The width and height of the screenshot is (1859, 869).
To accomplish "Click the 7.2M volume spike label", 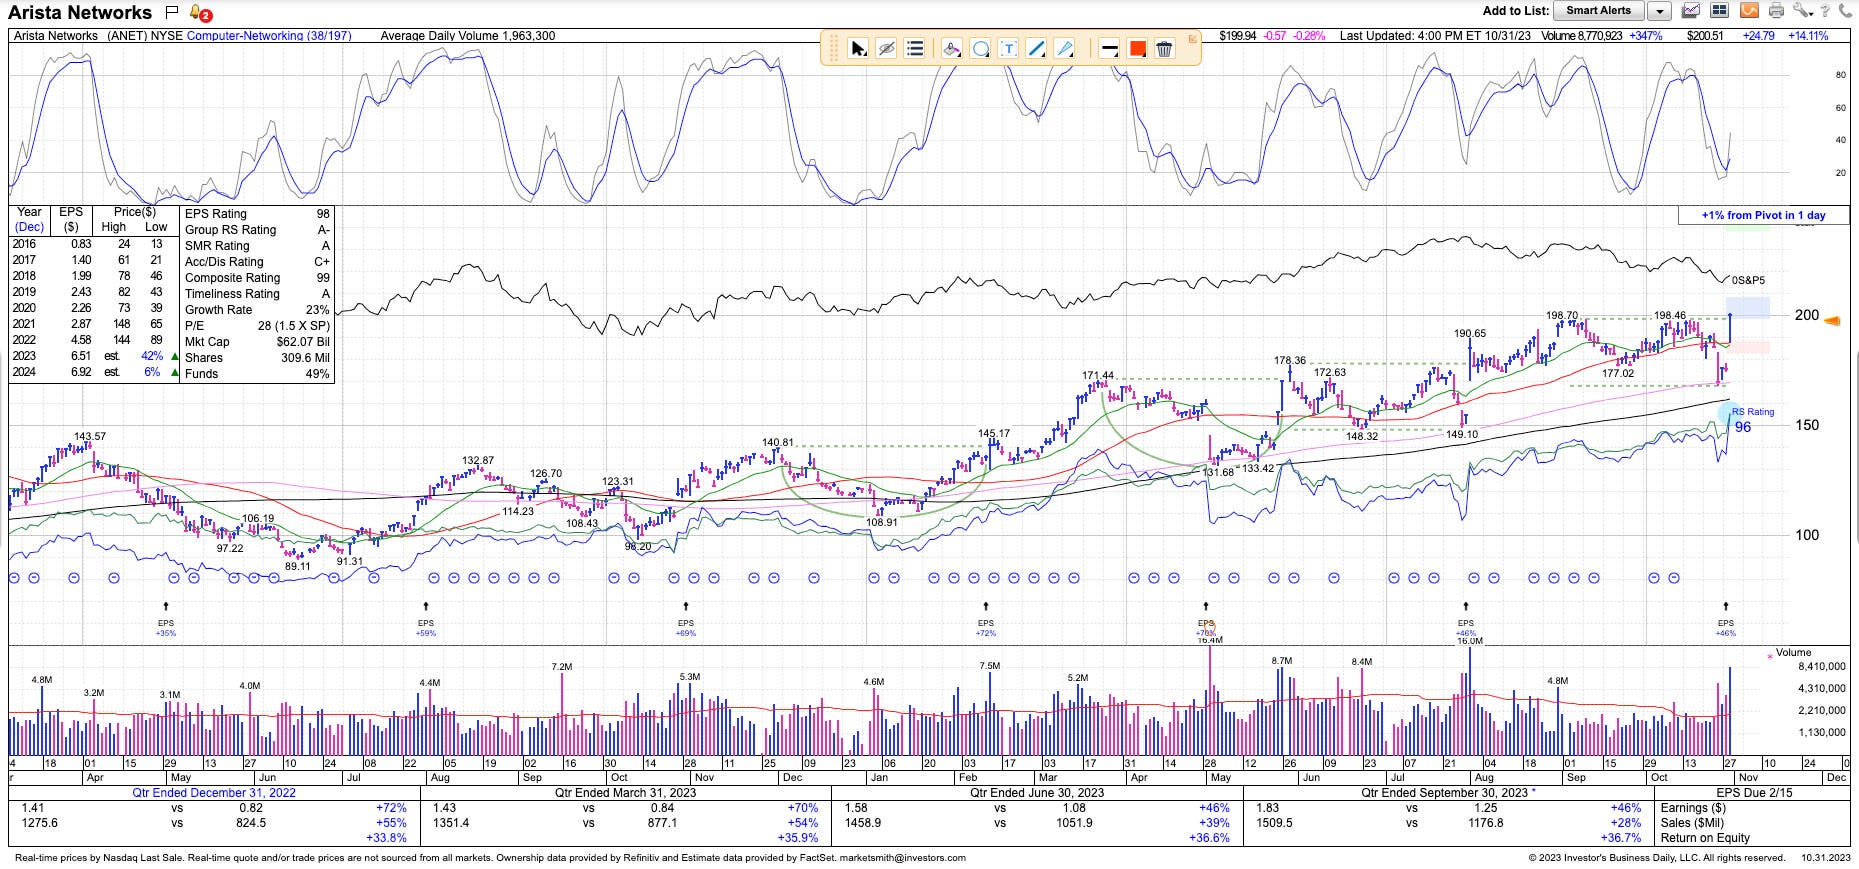I will click(561, 666).
